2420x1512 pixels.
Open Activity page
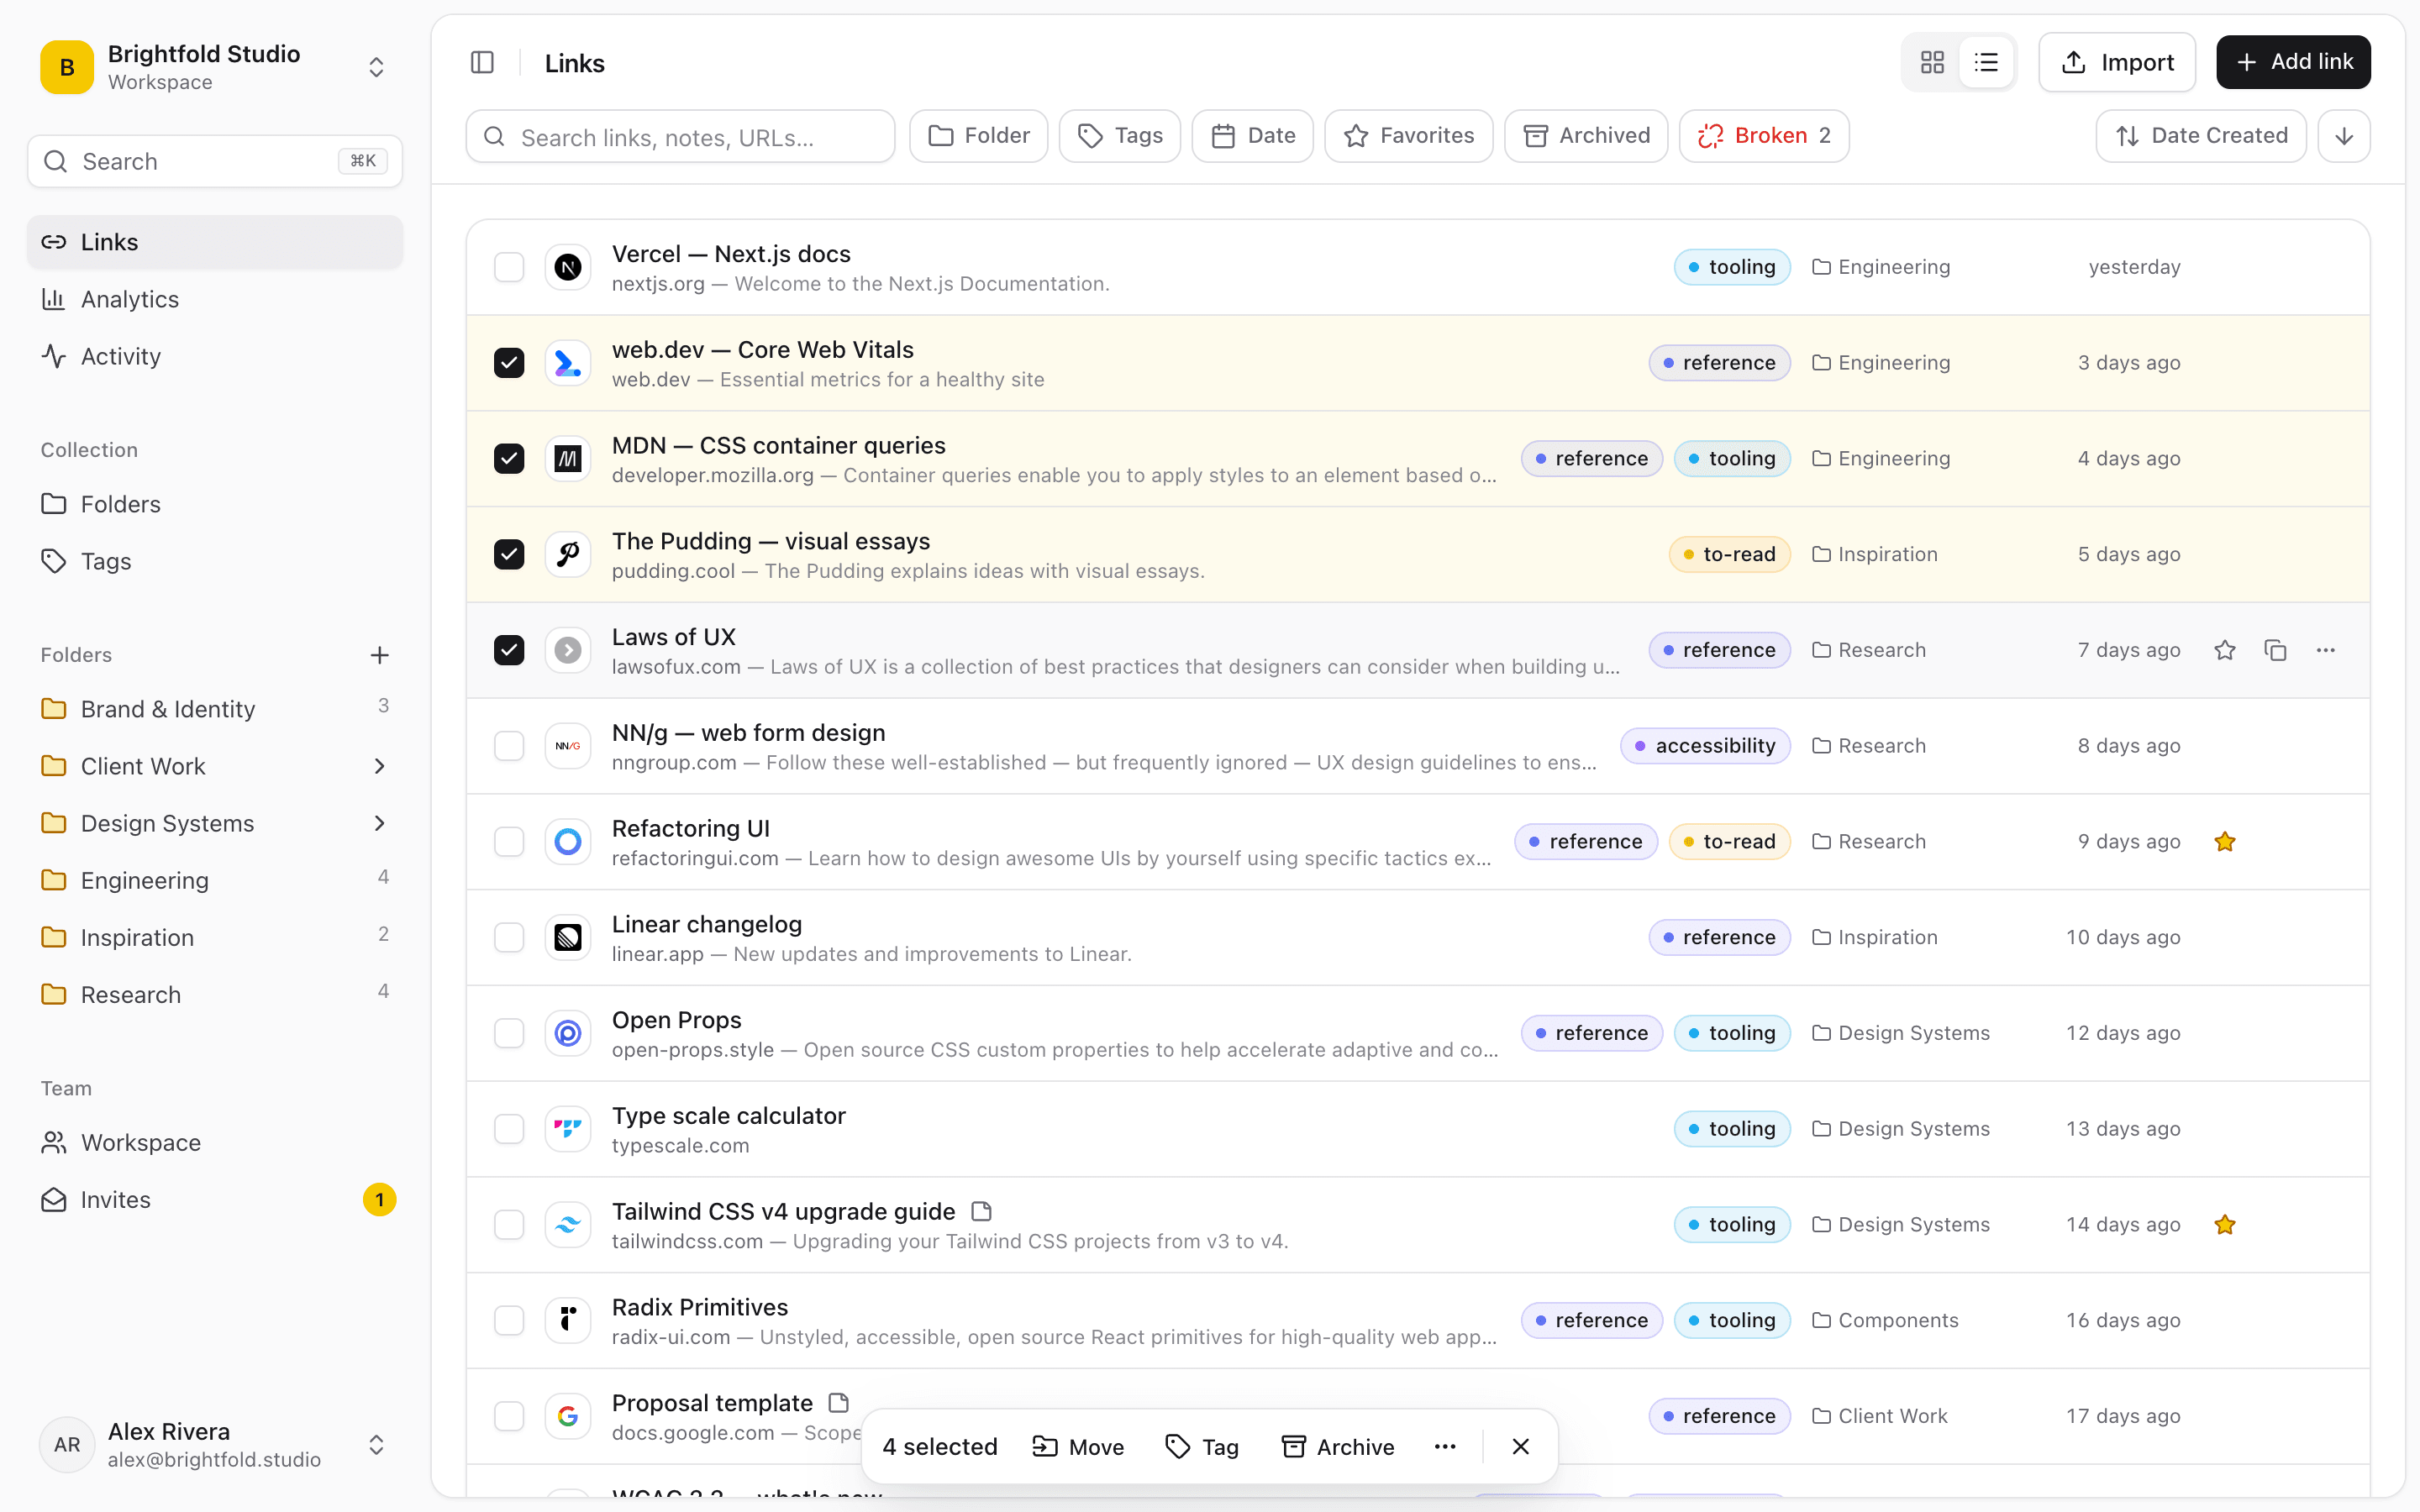pos(214,356)
